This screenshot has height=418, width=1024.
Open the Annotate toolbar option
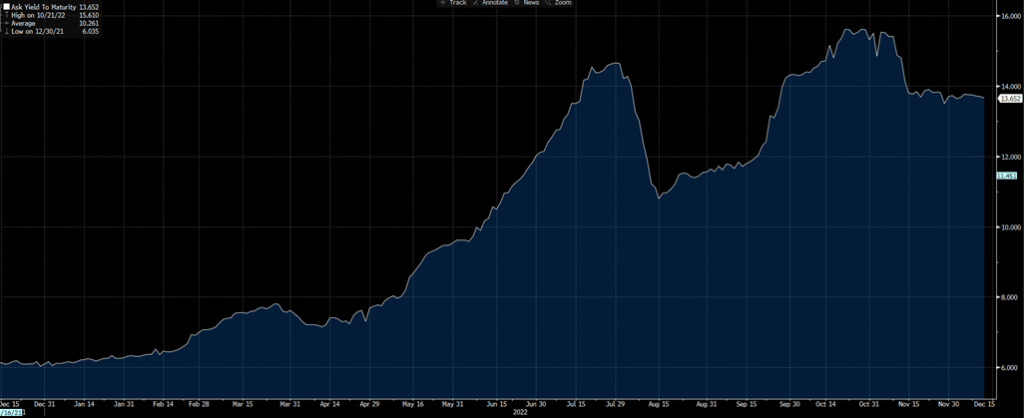494,4
